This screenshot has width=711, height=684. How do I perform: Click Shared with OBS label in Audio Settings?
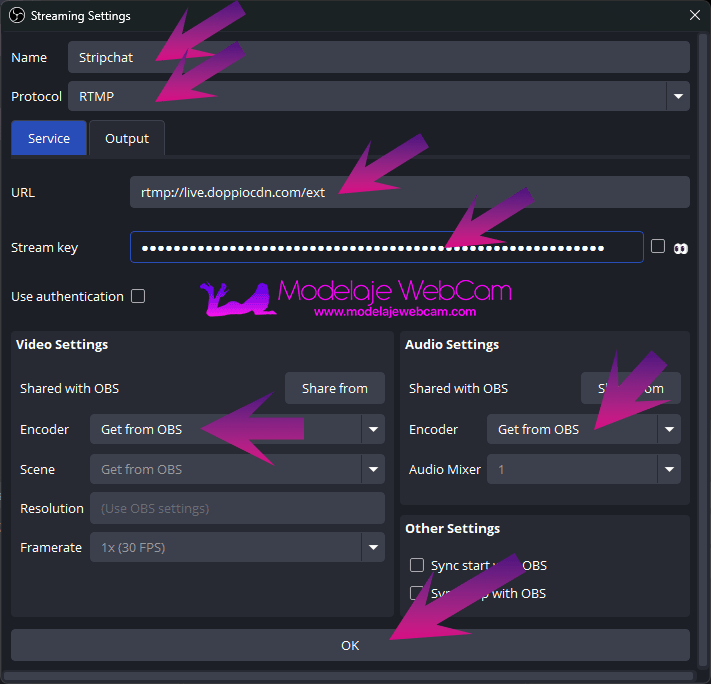point(458,388)
